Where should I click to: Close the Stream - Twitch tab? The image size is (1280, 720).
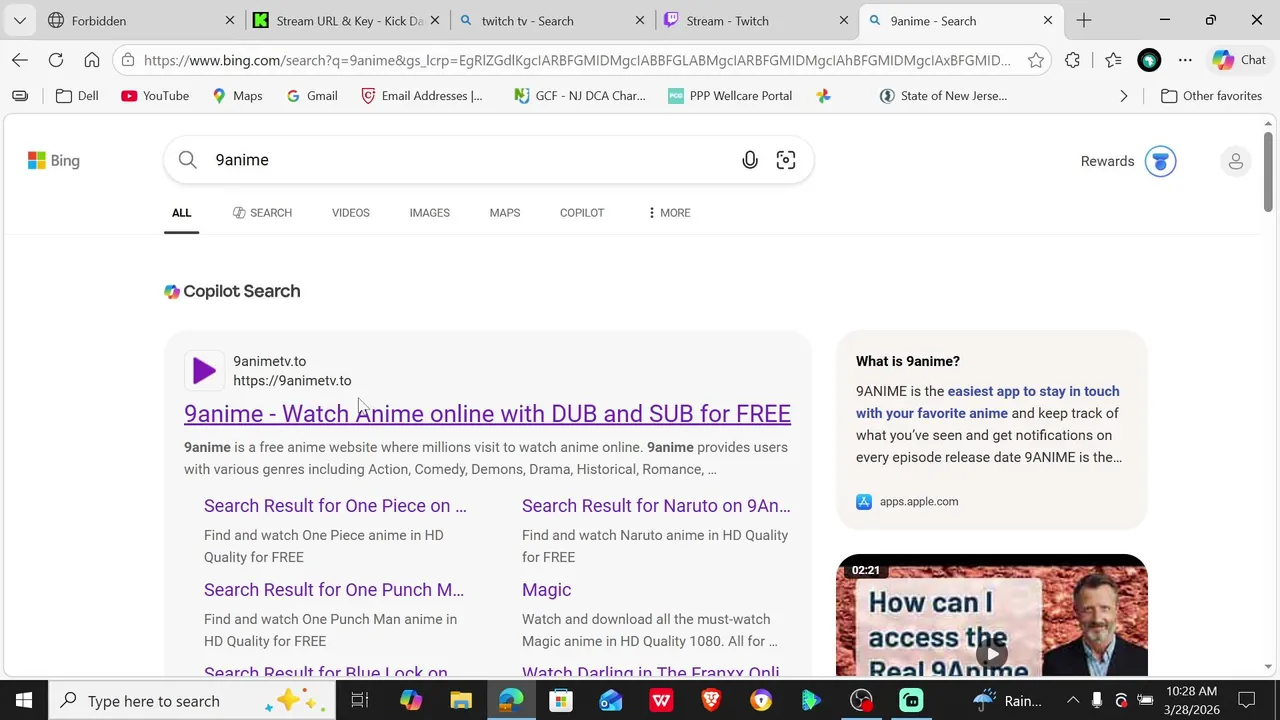(x=844, y=20)
